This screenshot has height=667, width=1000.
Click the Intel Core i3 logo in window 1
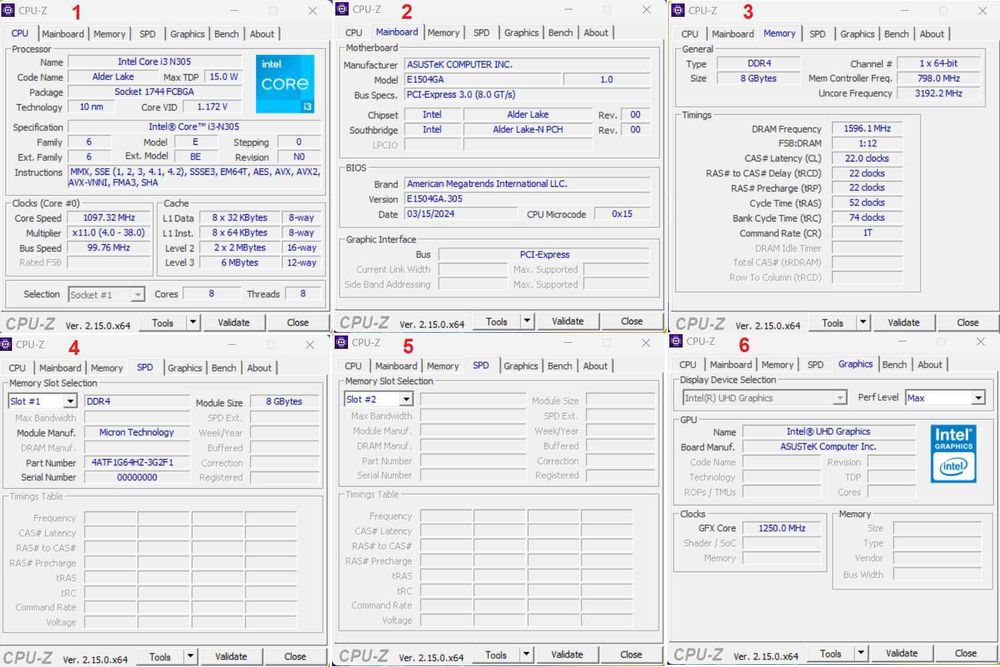point(285,84)
